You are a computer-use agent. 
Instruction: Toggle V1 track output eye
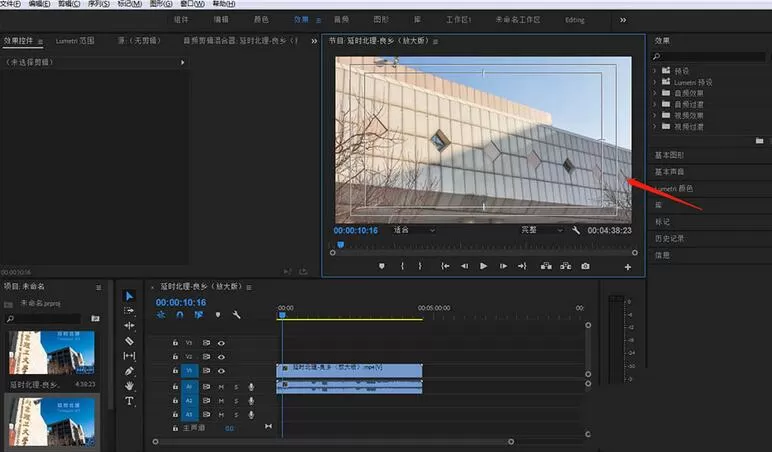tap(221, 371)
